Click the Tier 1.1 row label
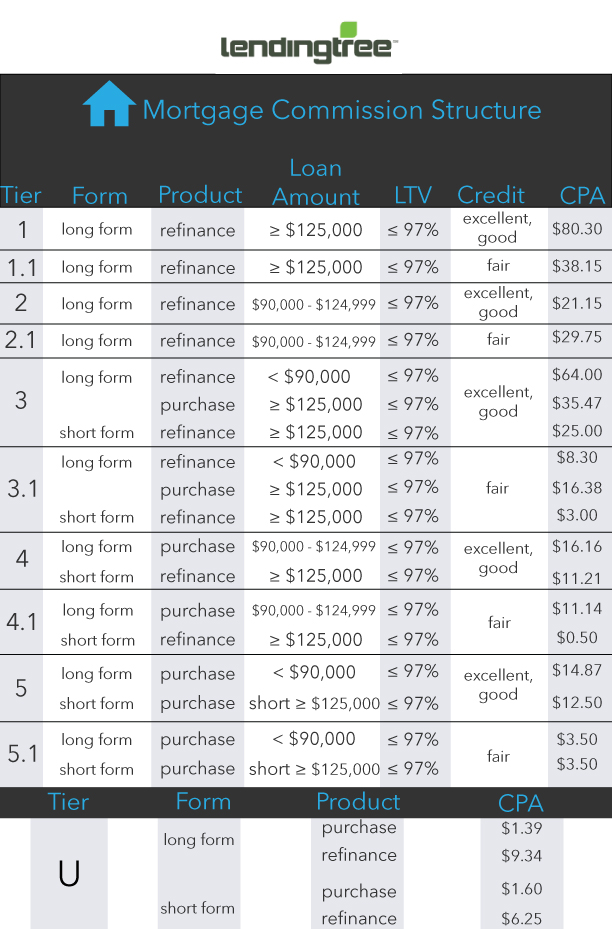This screenshot has height=929, width=612. [x=23, y=267]
